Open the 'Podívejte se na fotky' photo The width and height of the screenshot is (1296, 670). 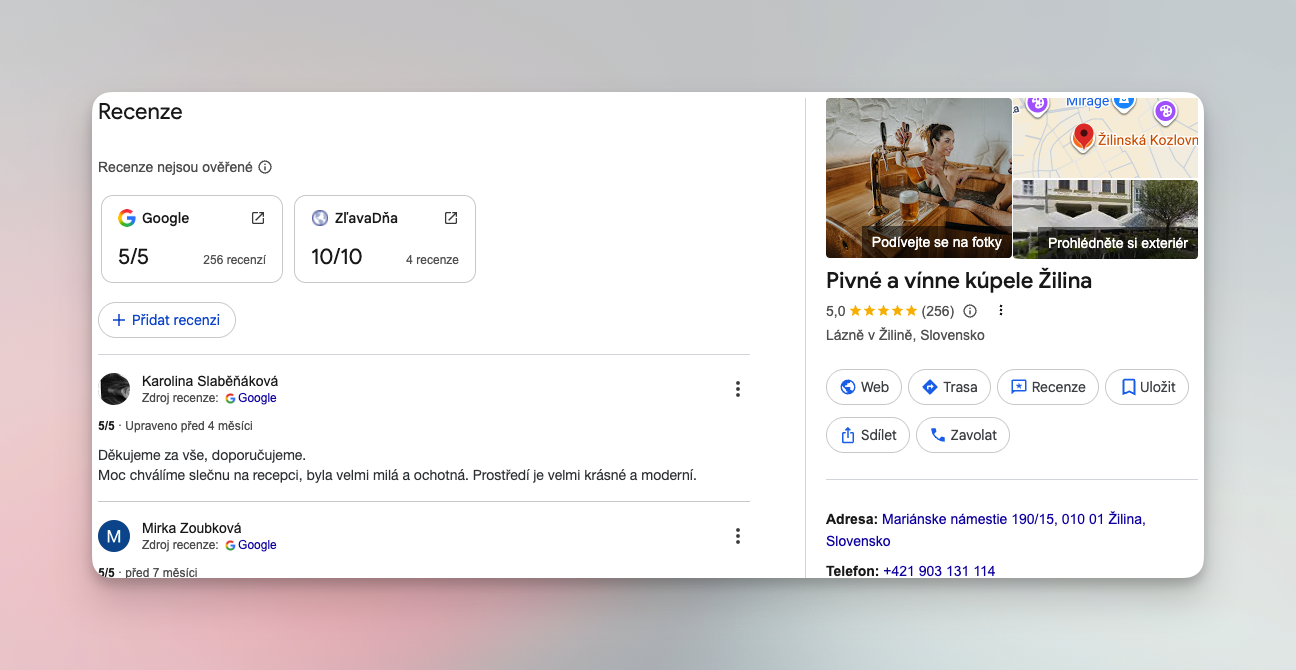[x=919, y=178]
